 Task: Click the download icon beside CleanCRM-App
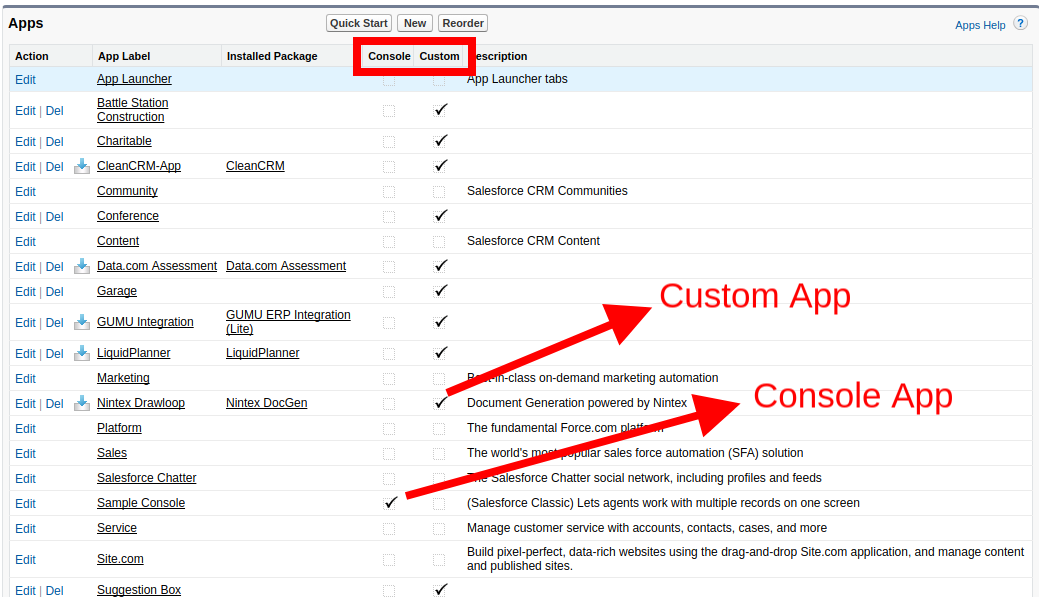click(x=82, y=166)
